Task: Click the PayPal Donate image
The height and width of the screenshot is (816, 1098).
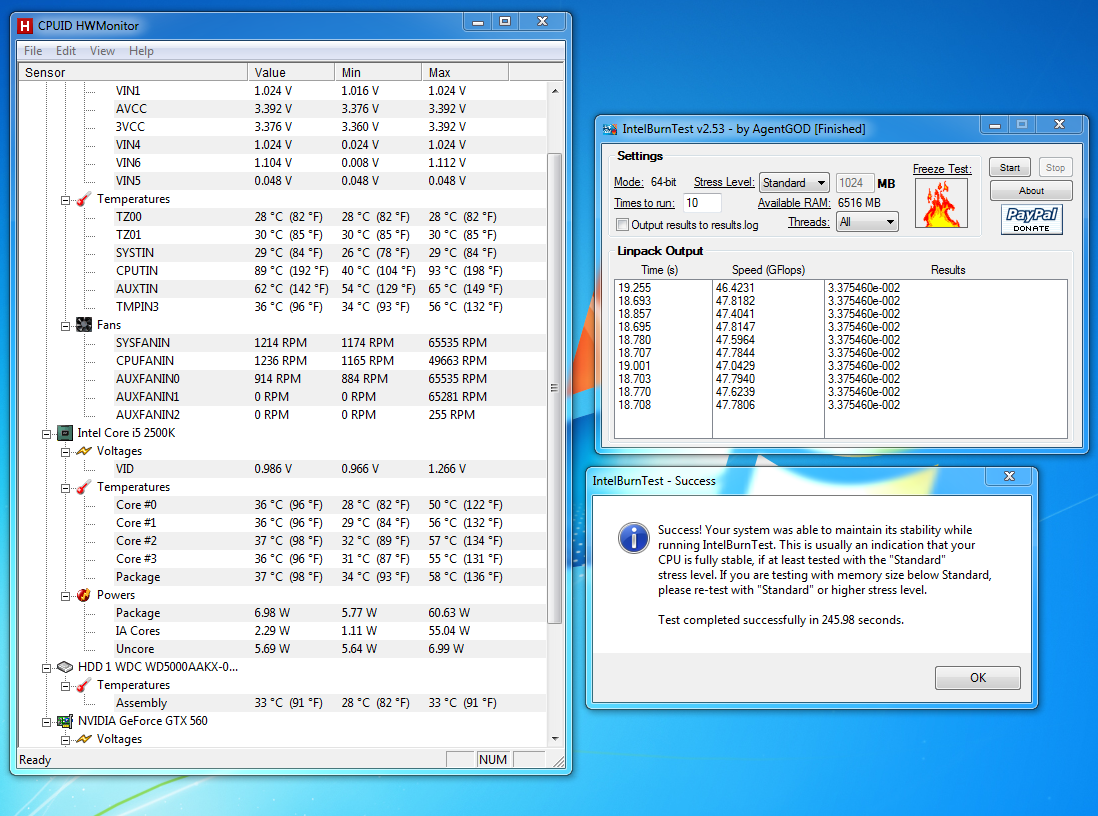Action: (1031, 219)
